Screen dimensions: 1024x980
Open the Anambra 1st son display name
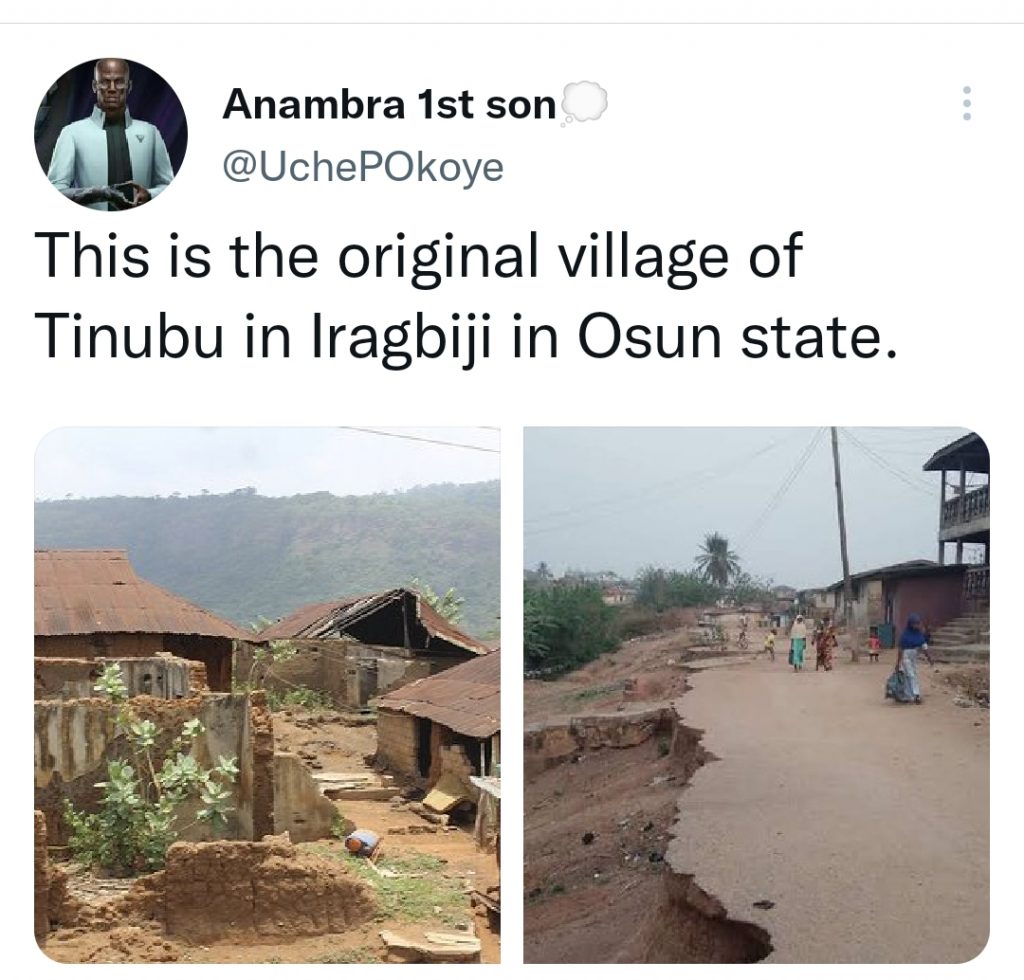click(x=389, y=104)
